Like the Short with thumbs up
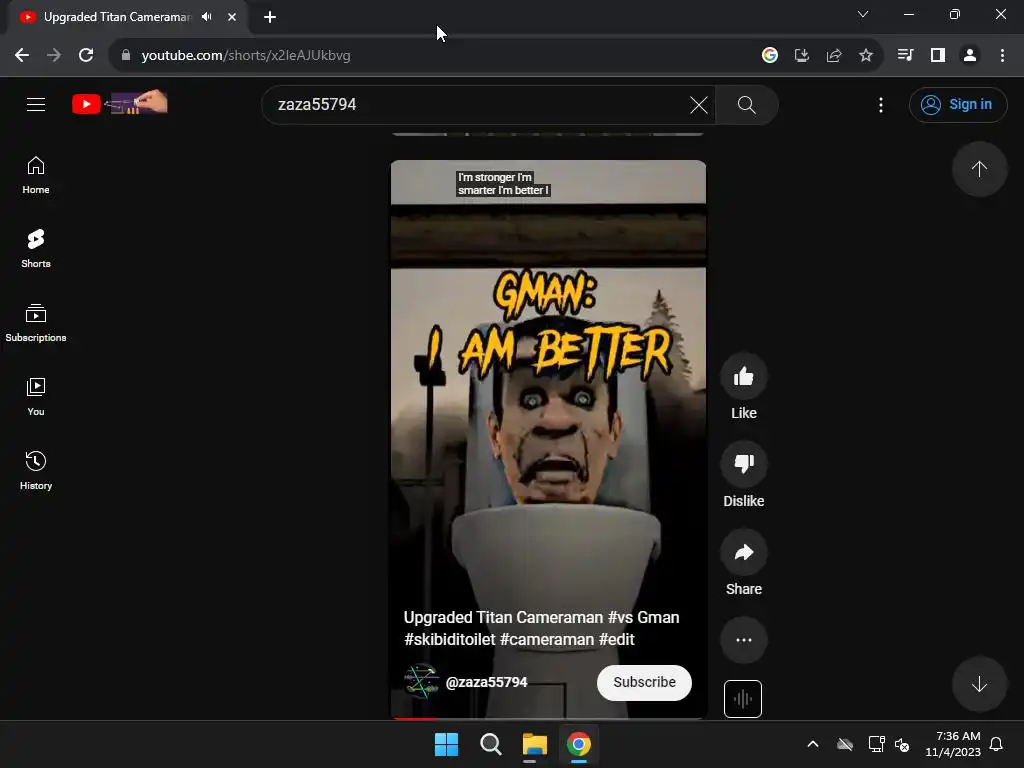This screenshot has height=768, width=1024. pos(744,376)
